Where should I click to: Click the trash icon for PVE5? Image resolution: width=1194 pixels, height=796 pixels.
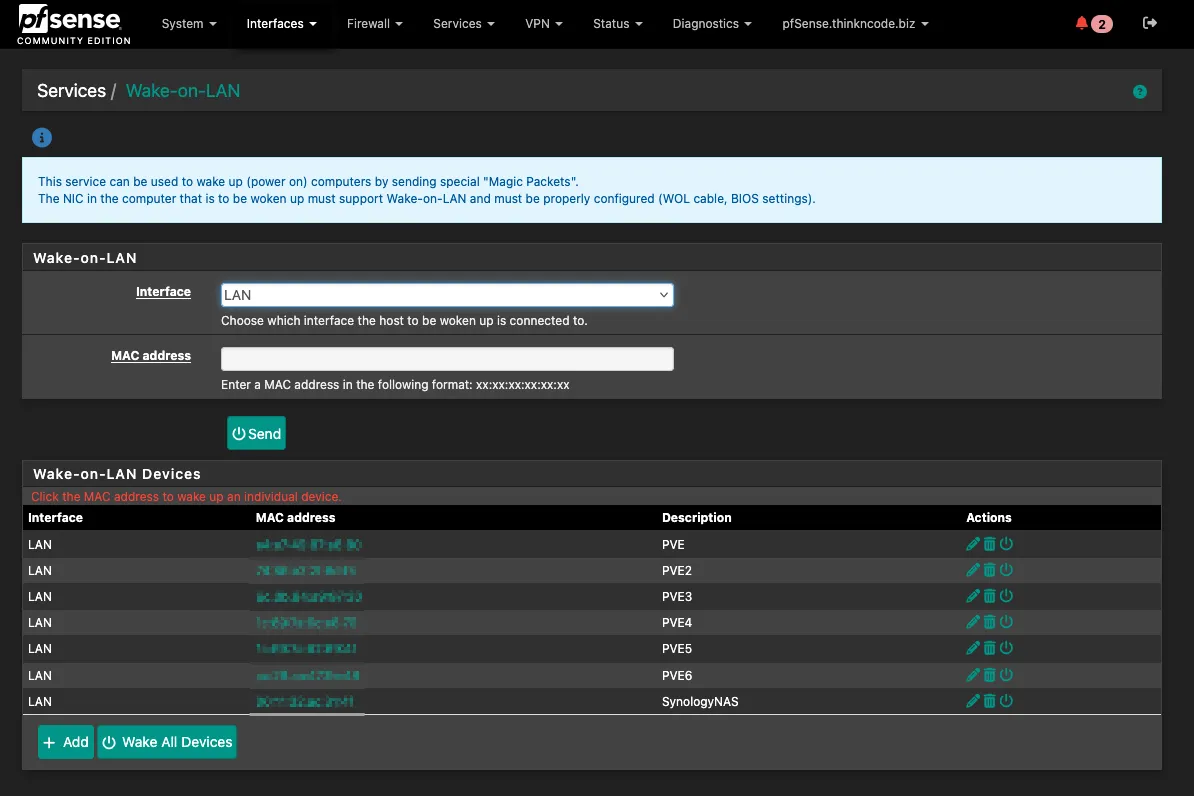click(x=989, y=648)
